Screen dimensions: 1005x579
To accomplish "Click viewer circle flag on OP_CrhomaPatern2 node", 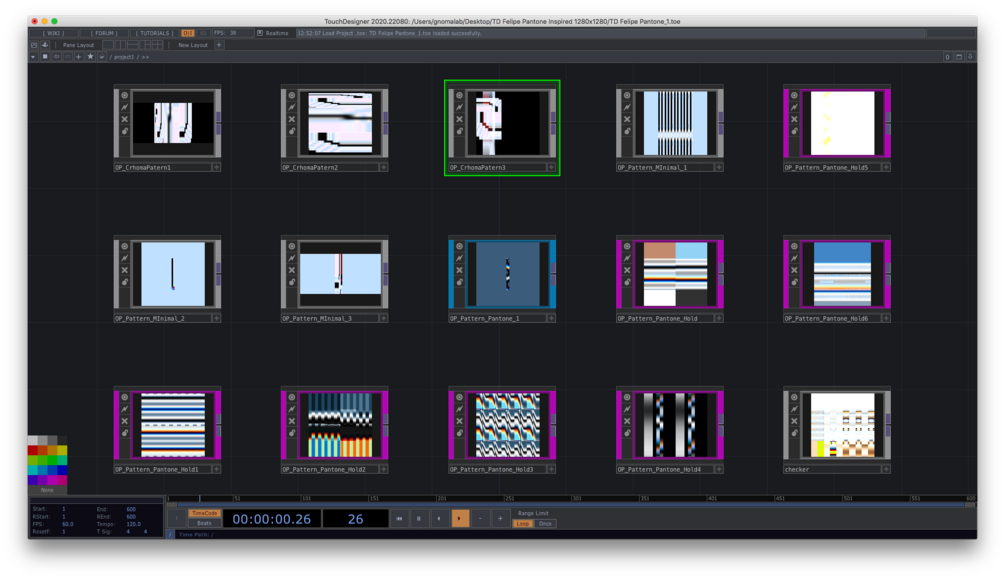I will pos(292,96).
